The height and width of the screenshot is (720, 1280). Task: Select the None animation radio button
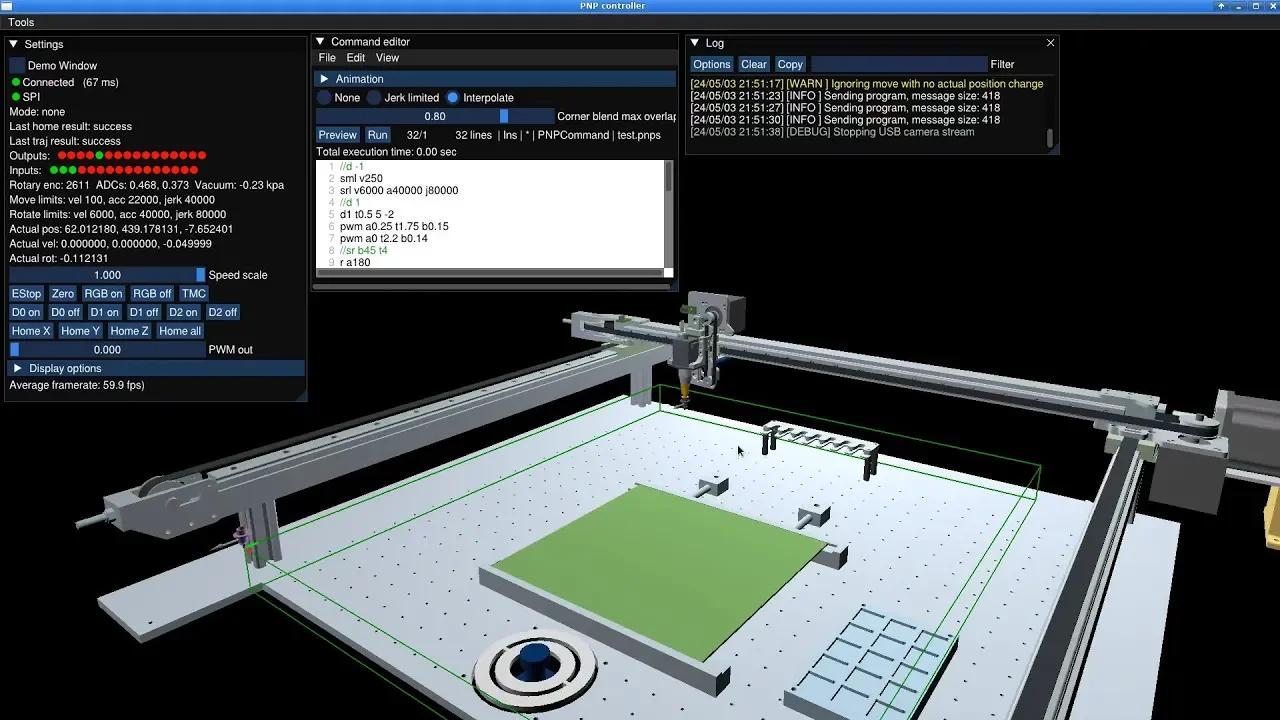pos(324,98)
